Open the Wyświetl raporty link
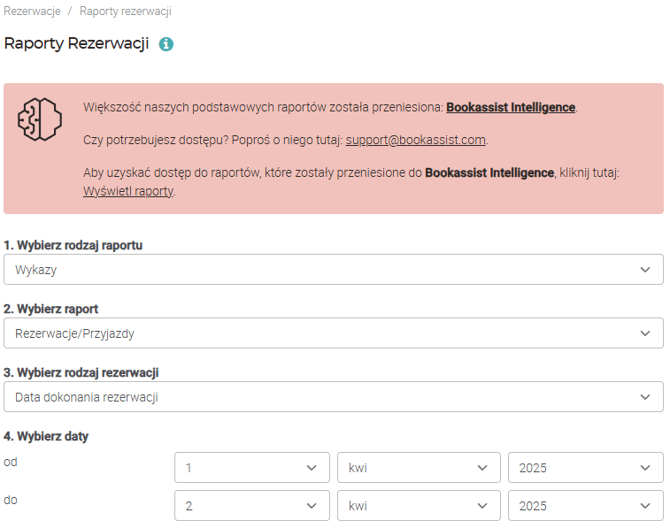The height and width of the screenshot is (528, 670). [128, 190]
